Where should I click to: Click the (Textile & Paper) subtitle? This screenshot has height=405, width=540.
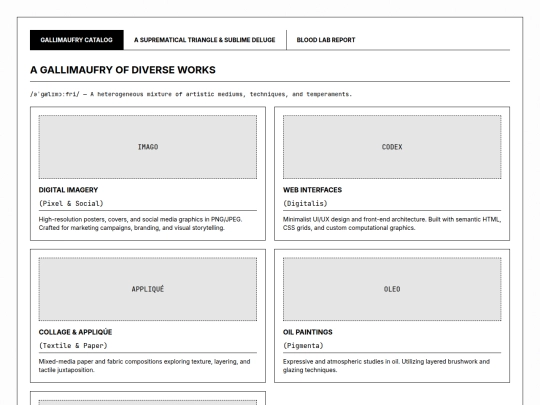(73, 345)
